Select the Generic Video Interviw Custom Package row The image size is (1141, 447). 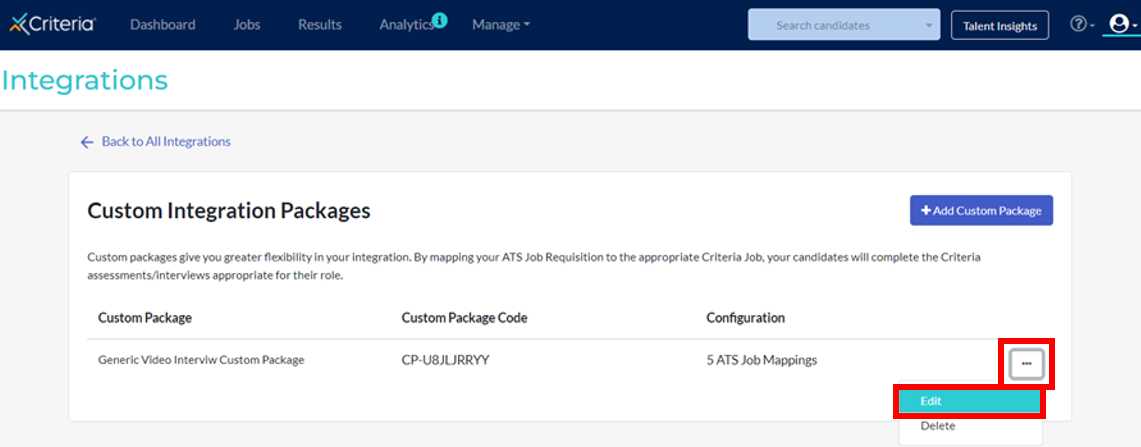coord(201,360)
